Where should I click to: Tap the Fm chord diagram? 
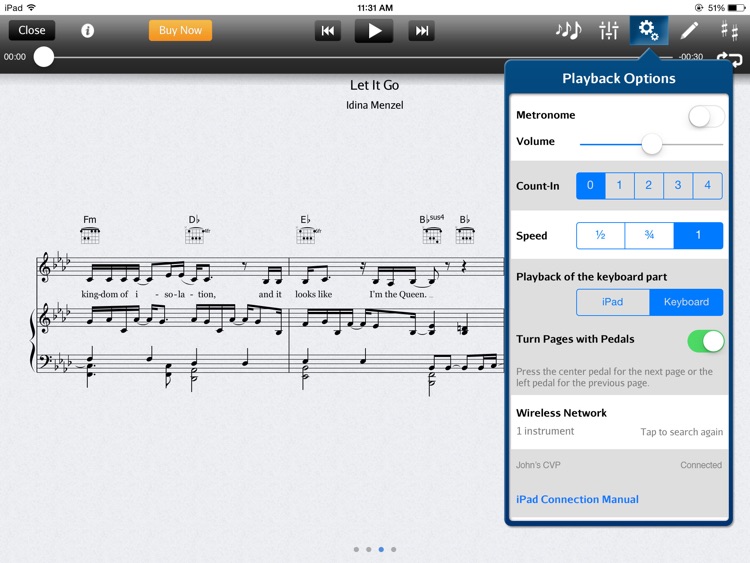click(x=90, y=235)
